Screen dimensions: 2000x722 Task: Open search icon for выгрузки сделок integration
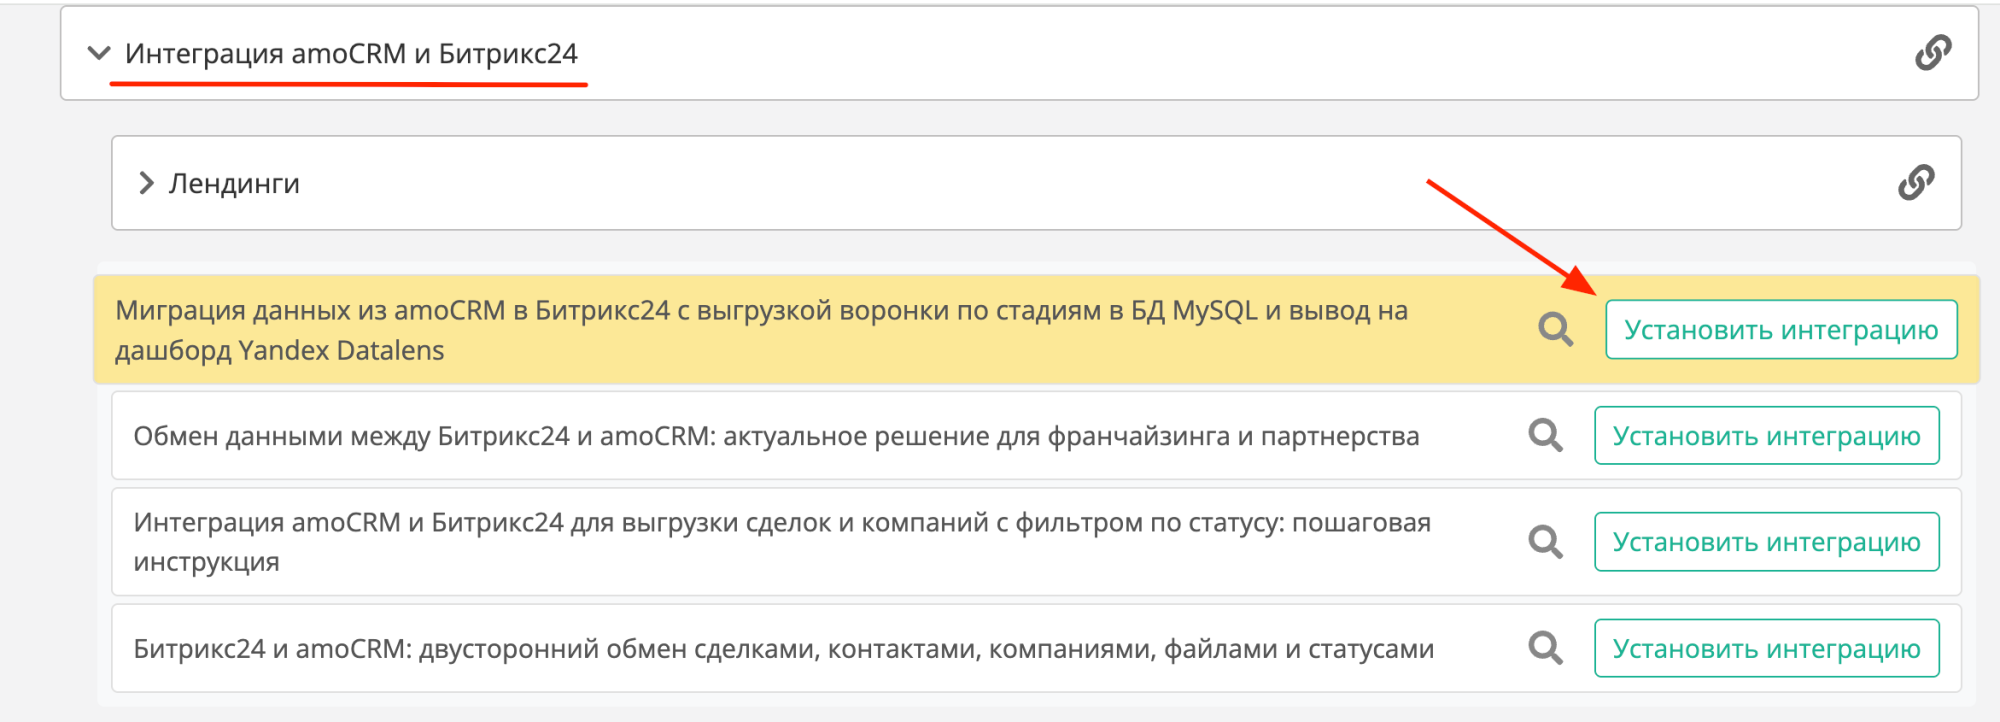[1545, 541]
